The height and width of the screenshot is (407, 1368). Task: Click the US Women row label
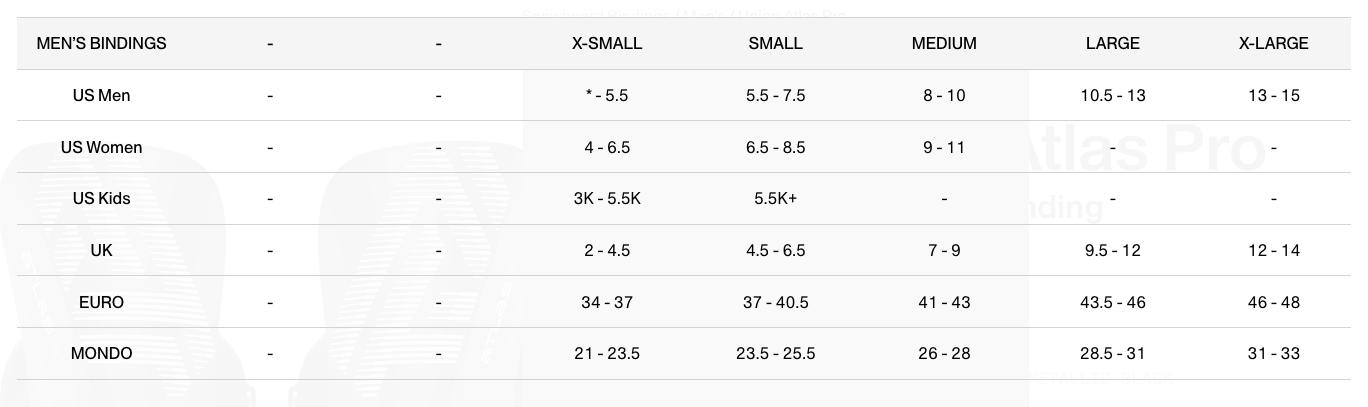(x=101, y=147)
